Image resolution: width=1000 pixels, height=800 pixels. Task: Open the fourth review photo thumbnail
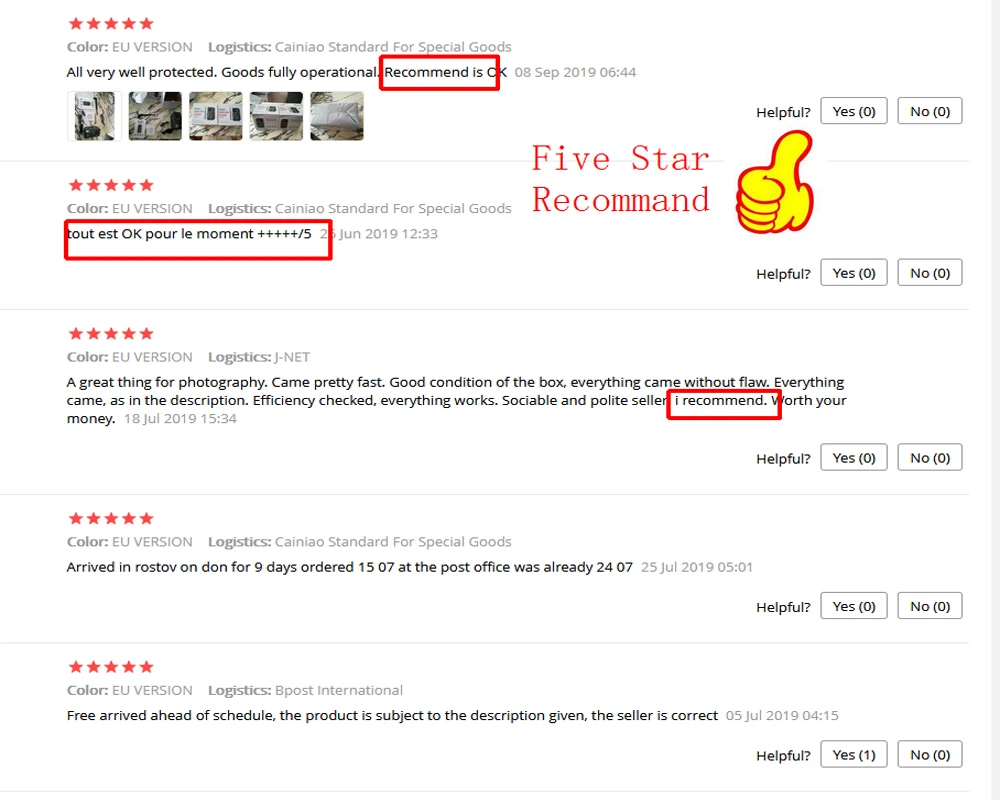[x=276, y=116]
